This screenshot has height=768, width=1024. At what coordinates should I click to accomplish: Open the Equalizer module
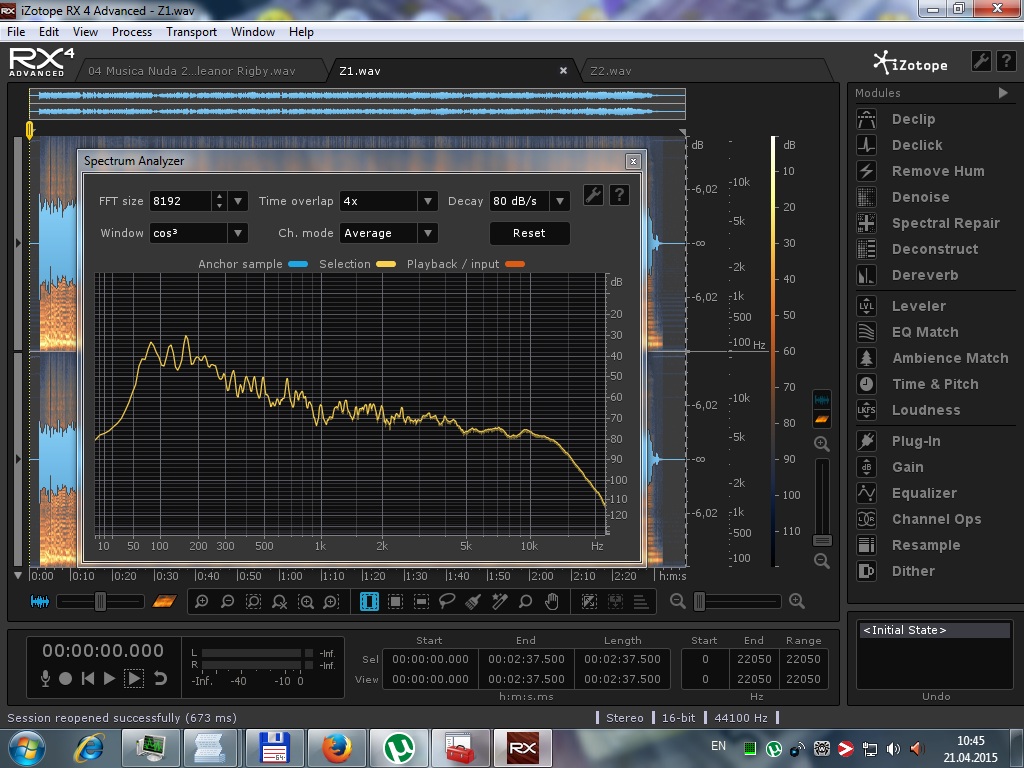(923, 493)
